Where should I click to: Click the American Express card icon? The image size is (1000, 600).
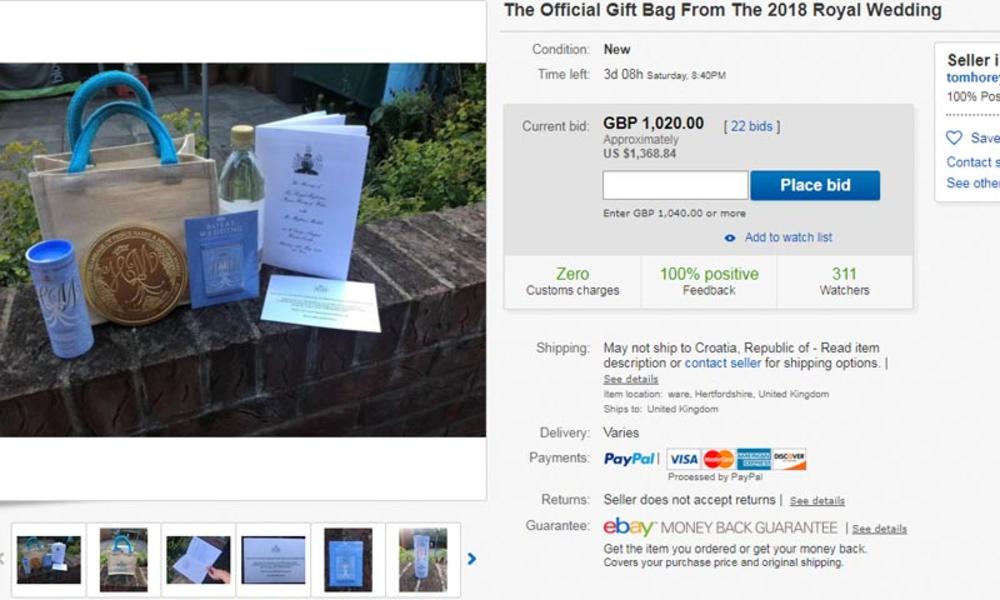(x=754, y=459)
